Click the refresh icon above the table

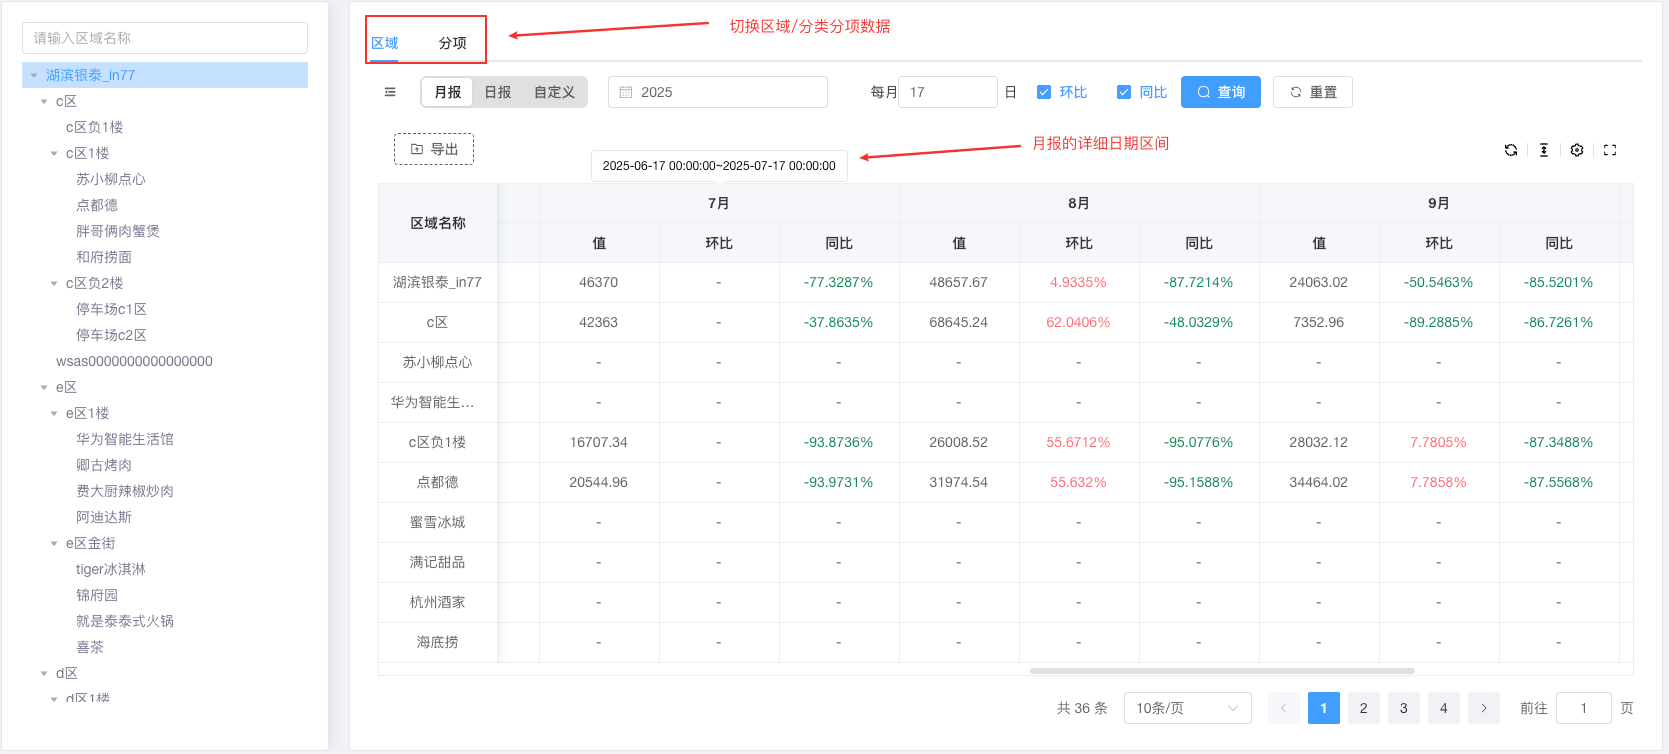tap(1511, 150)
